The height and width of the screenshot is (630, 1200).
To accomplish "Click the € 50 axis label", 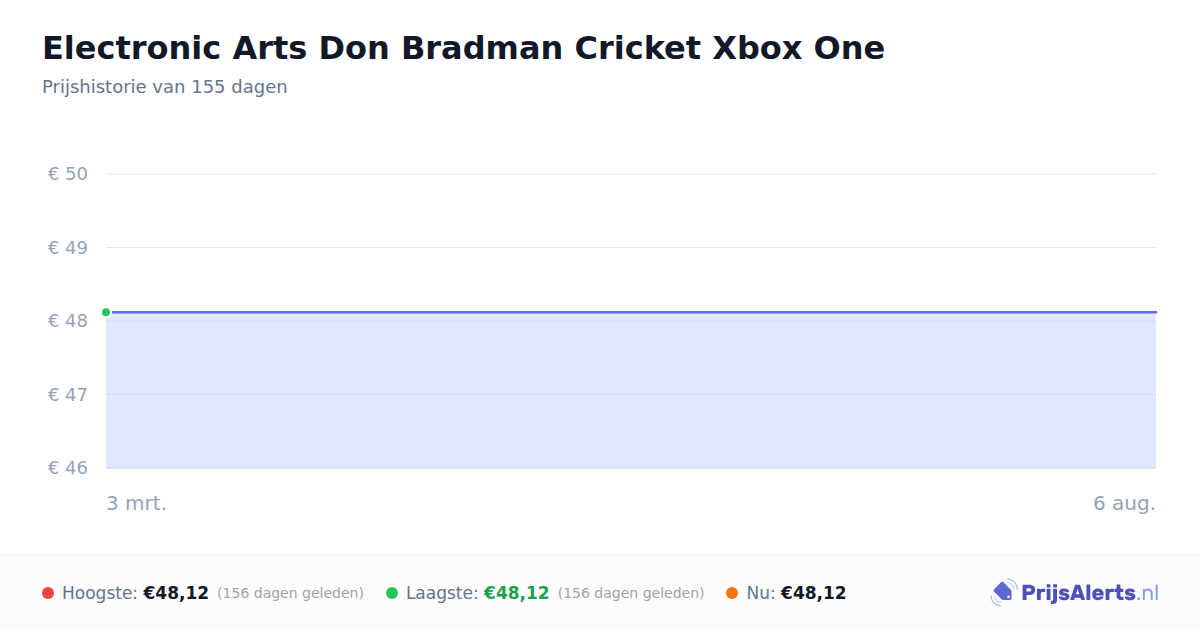I will pos(68,174).
